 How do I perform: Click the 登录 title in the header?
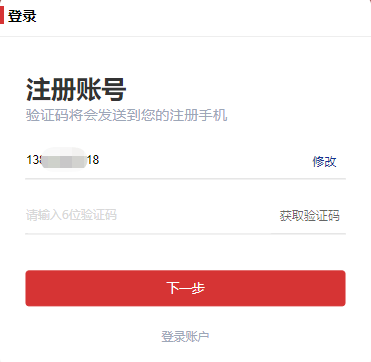(x=22, y=16)
